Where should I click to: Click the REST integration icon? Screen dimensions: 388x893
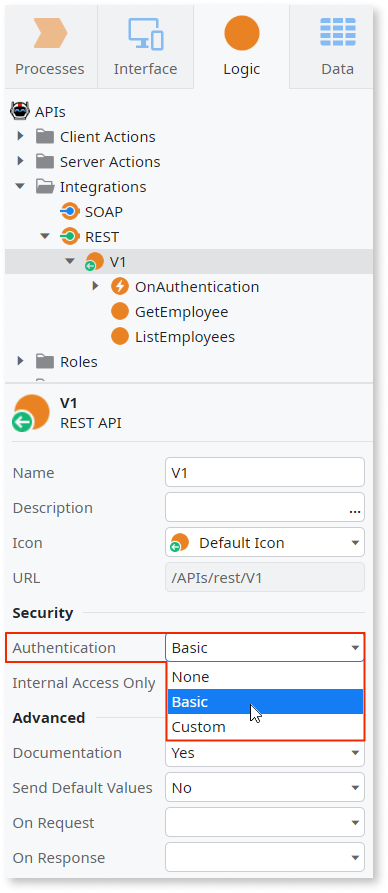tap(70, 237)
